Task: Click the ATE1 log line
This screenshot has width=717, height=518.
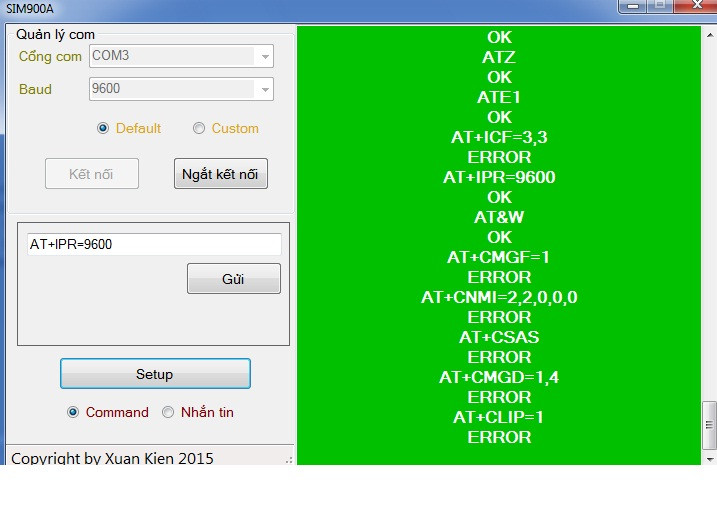Action: [499, 97]
